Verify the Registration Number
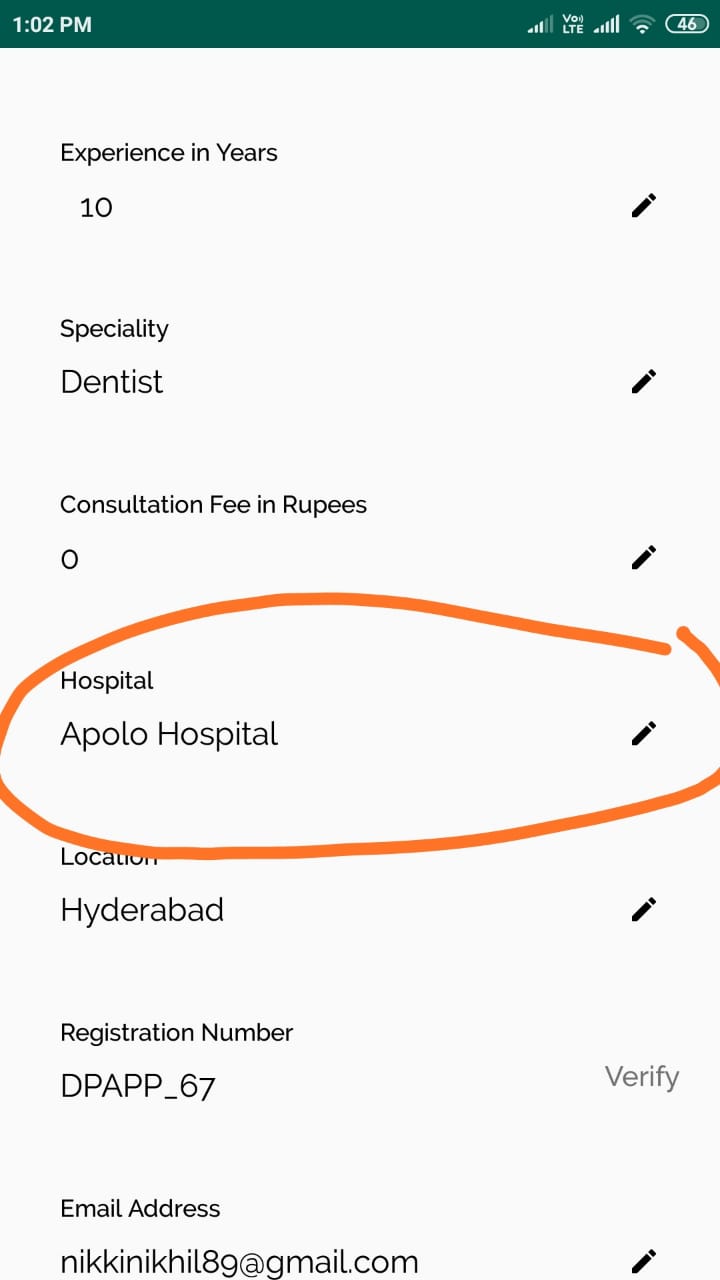Screen dimensions: 720x1280 pos(641,1077)
